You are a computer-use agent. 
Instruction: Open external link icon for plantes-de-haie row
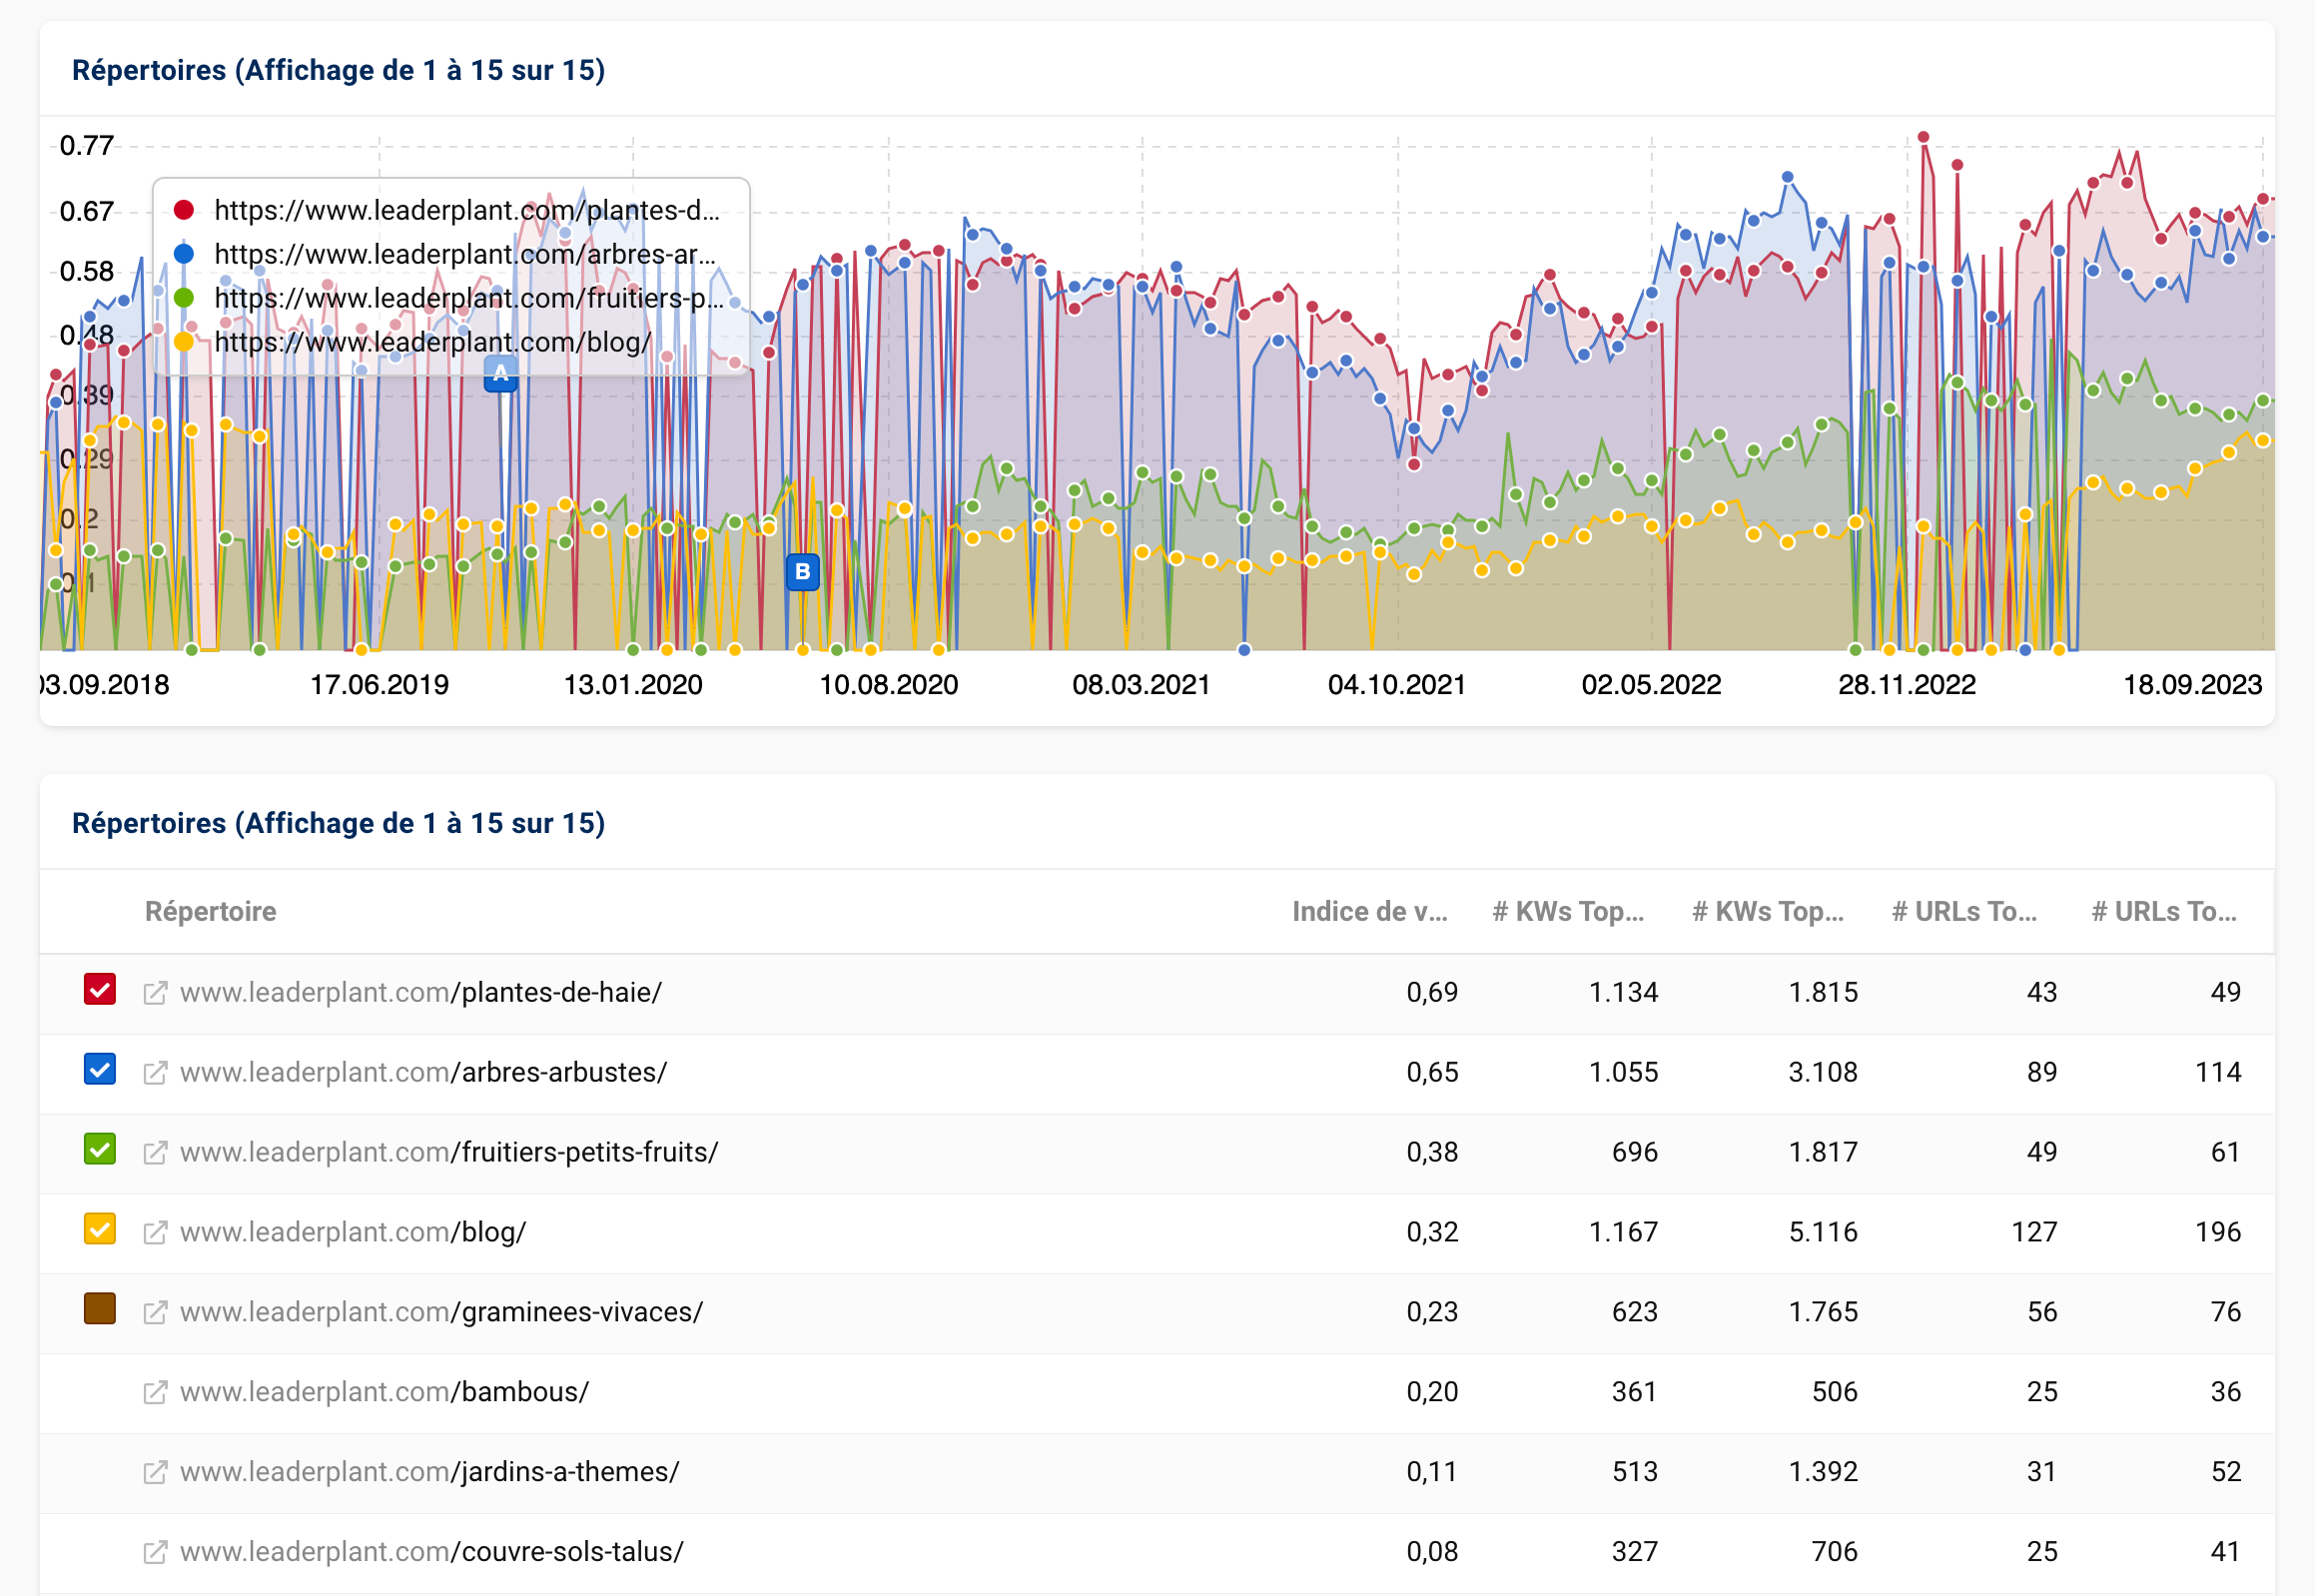pos(155,993)
